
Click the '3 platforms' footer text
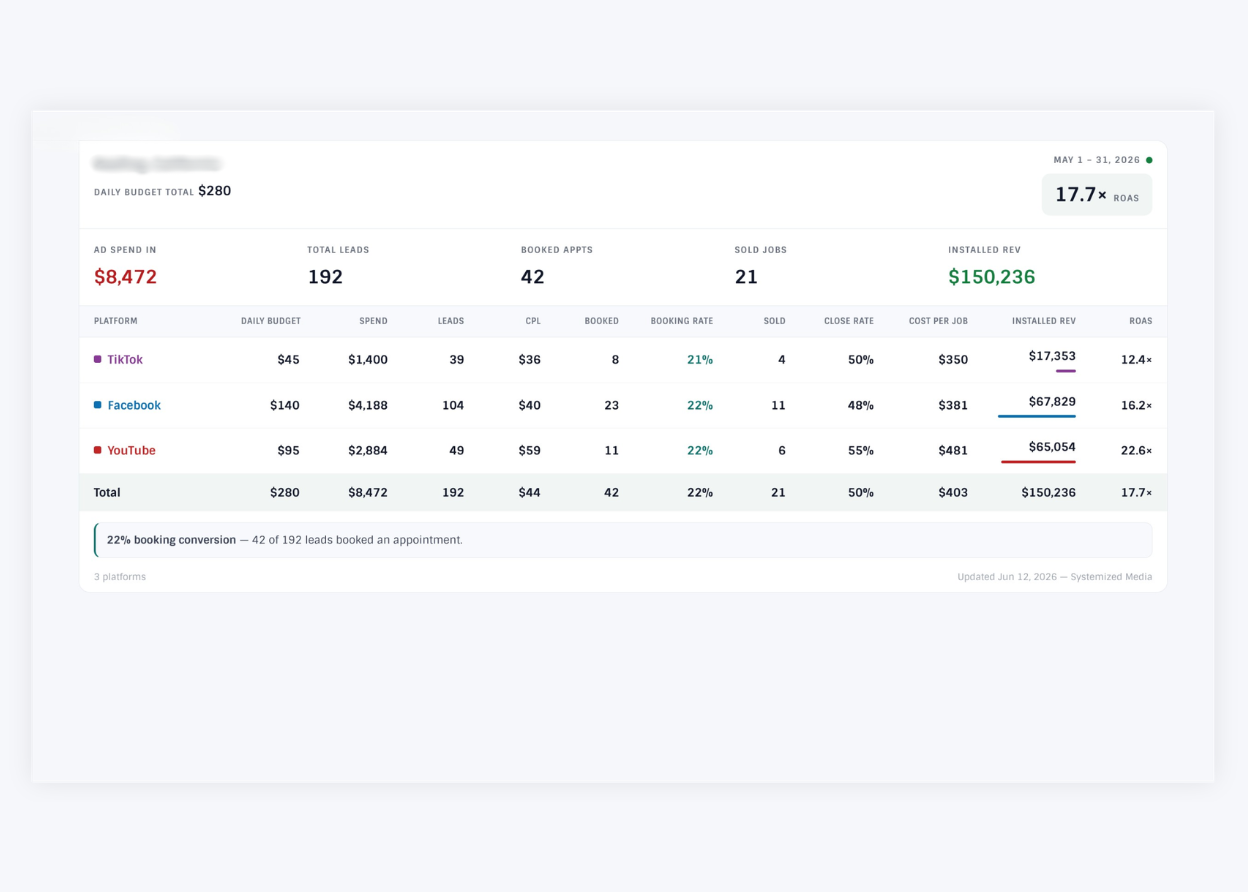coord(120,577)
